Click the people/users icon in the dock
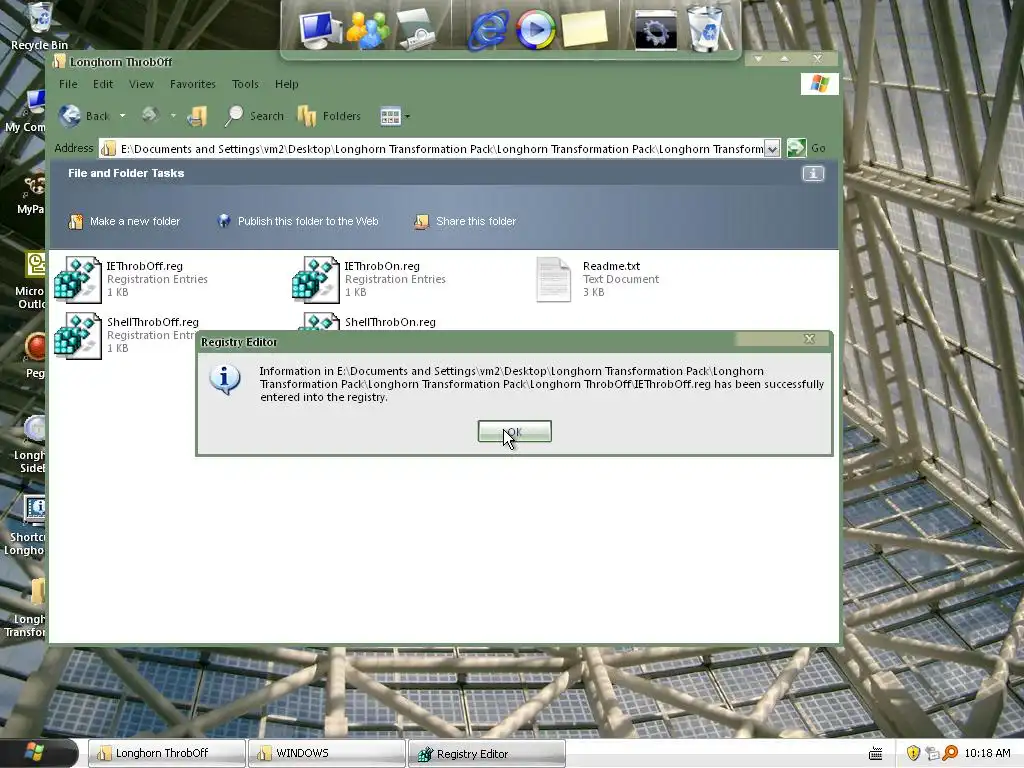This screenshot has width=1024, height=768. tap(368, 29)
